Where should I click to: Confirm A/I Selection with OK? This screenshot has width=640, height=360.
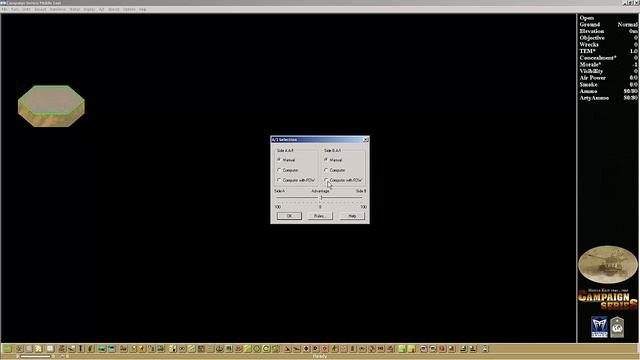click(x=289, y=216)
